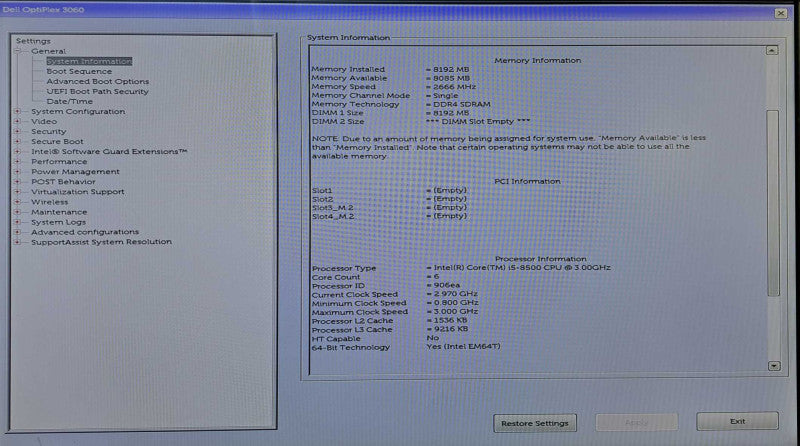The width and height of the screenshot is (800, 446).
Task: Click the Processor Type i5-8500 value
Action: point(522,267)
